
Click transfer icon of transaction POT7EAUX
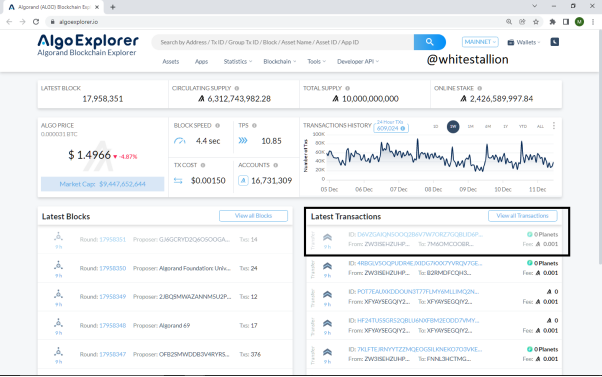click(x=327, y=294)
